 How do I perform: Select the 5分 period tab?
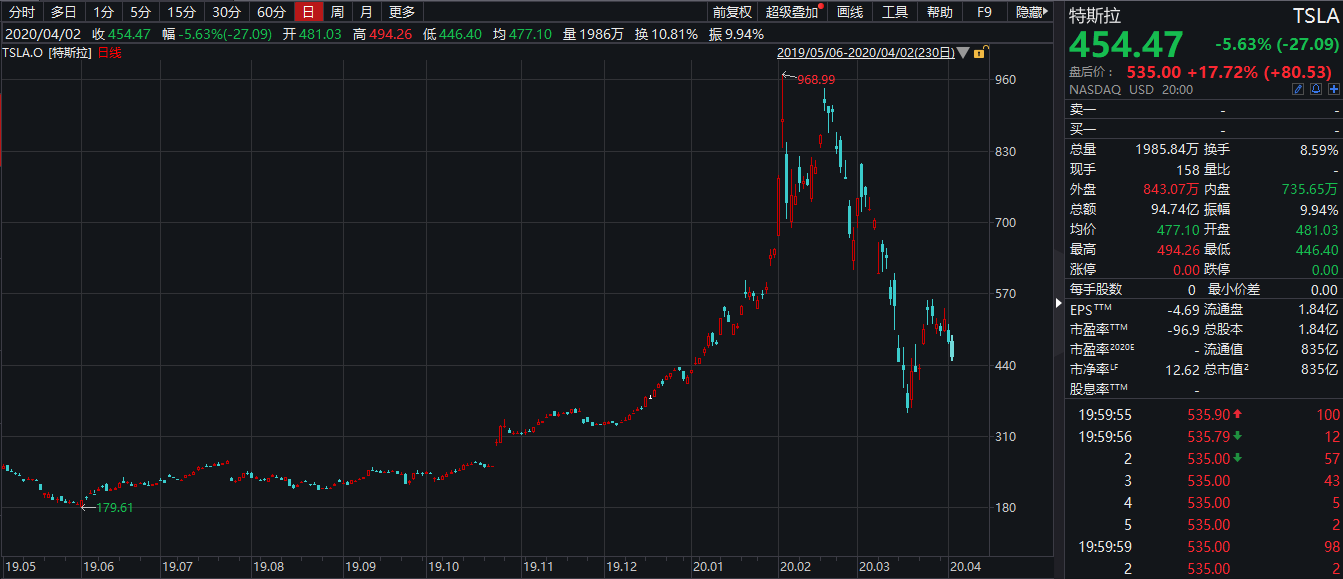coord(141,12)
